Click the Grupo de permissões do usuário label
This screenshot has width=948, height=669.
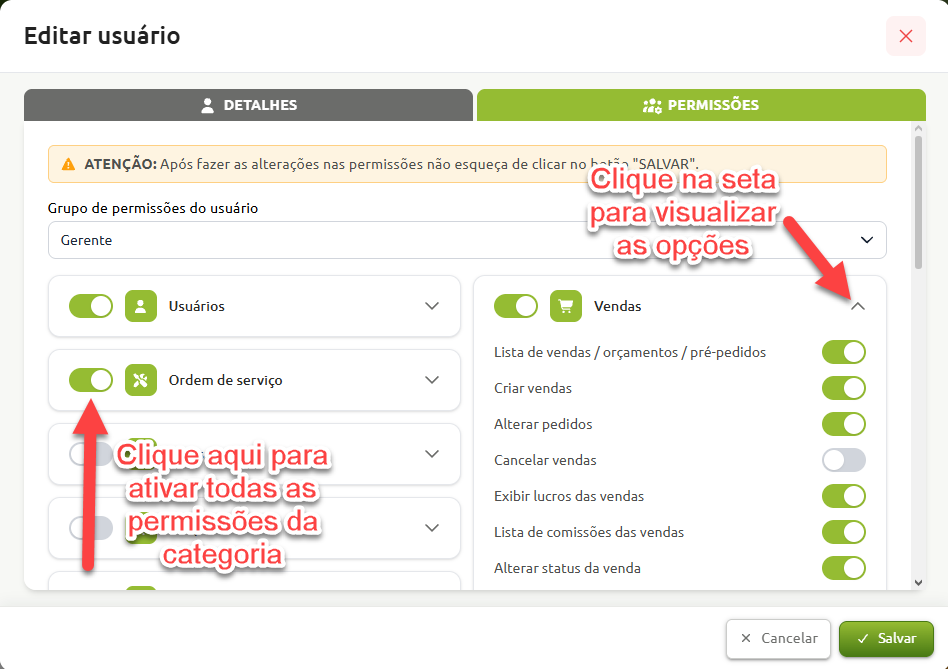pos(153,208)
